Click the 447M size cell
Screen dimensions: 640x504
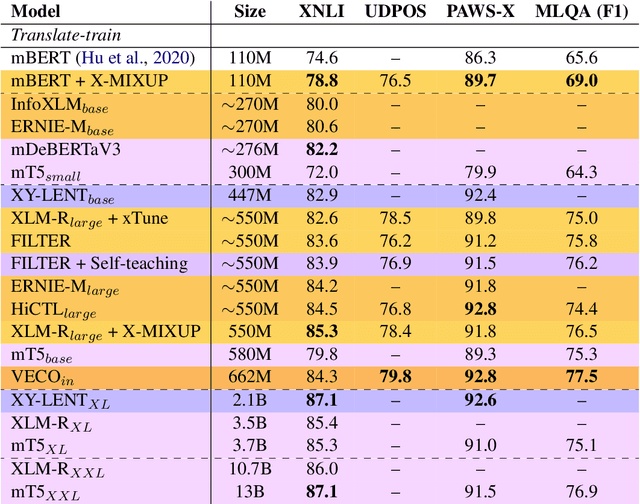pos(249,195)
